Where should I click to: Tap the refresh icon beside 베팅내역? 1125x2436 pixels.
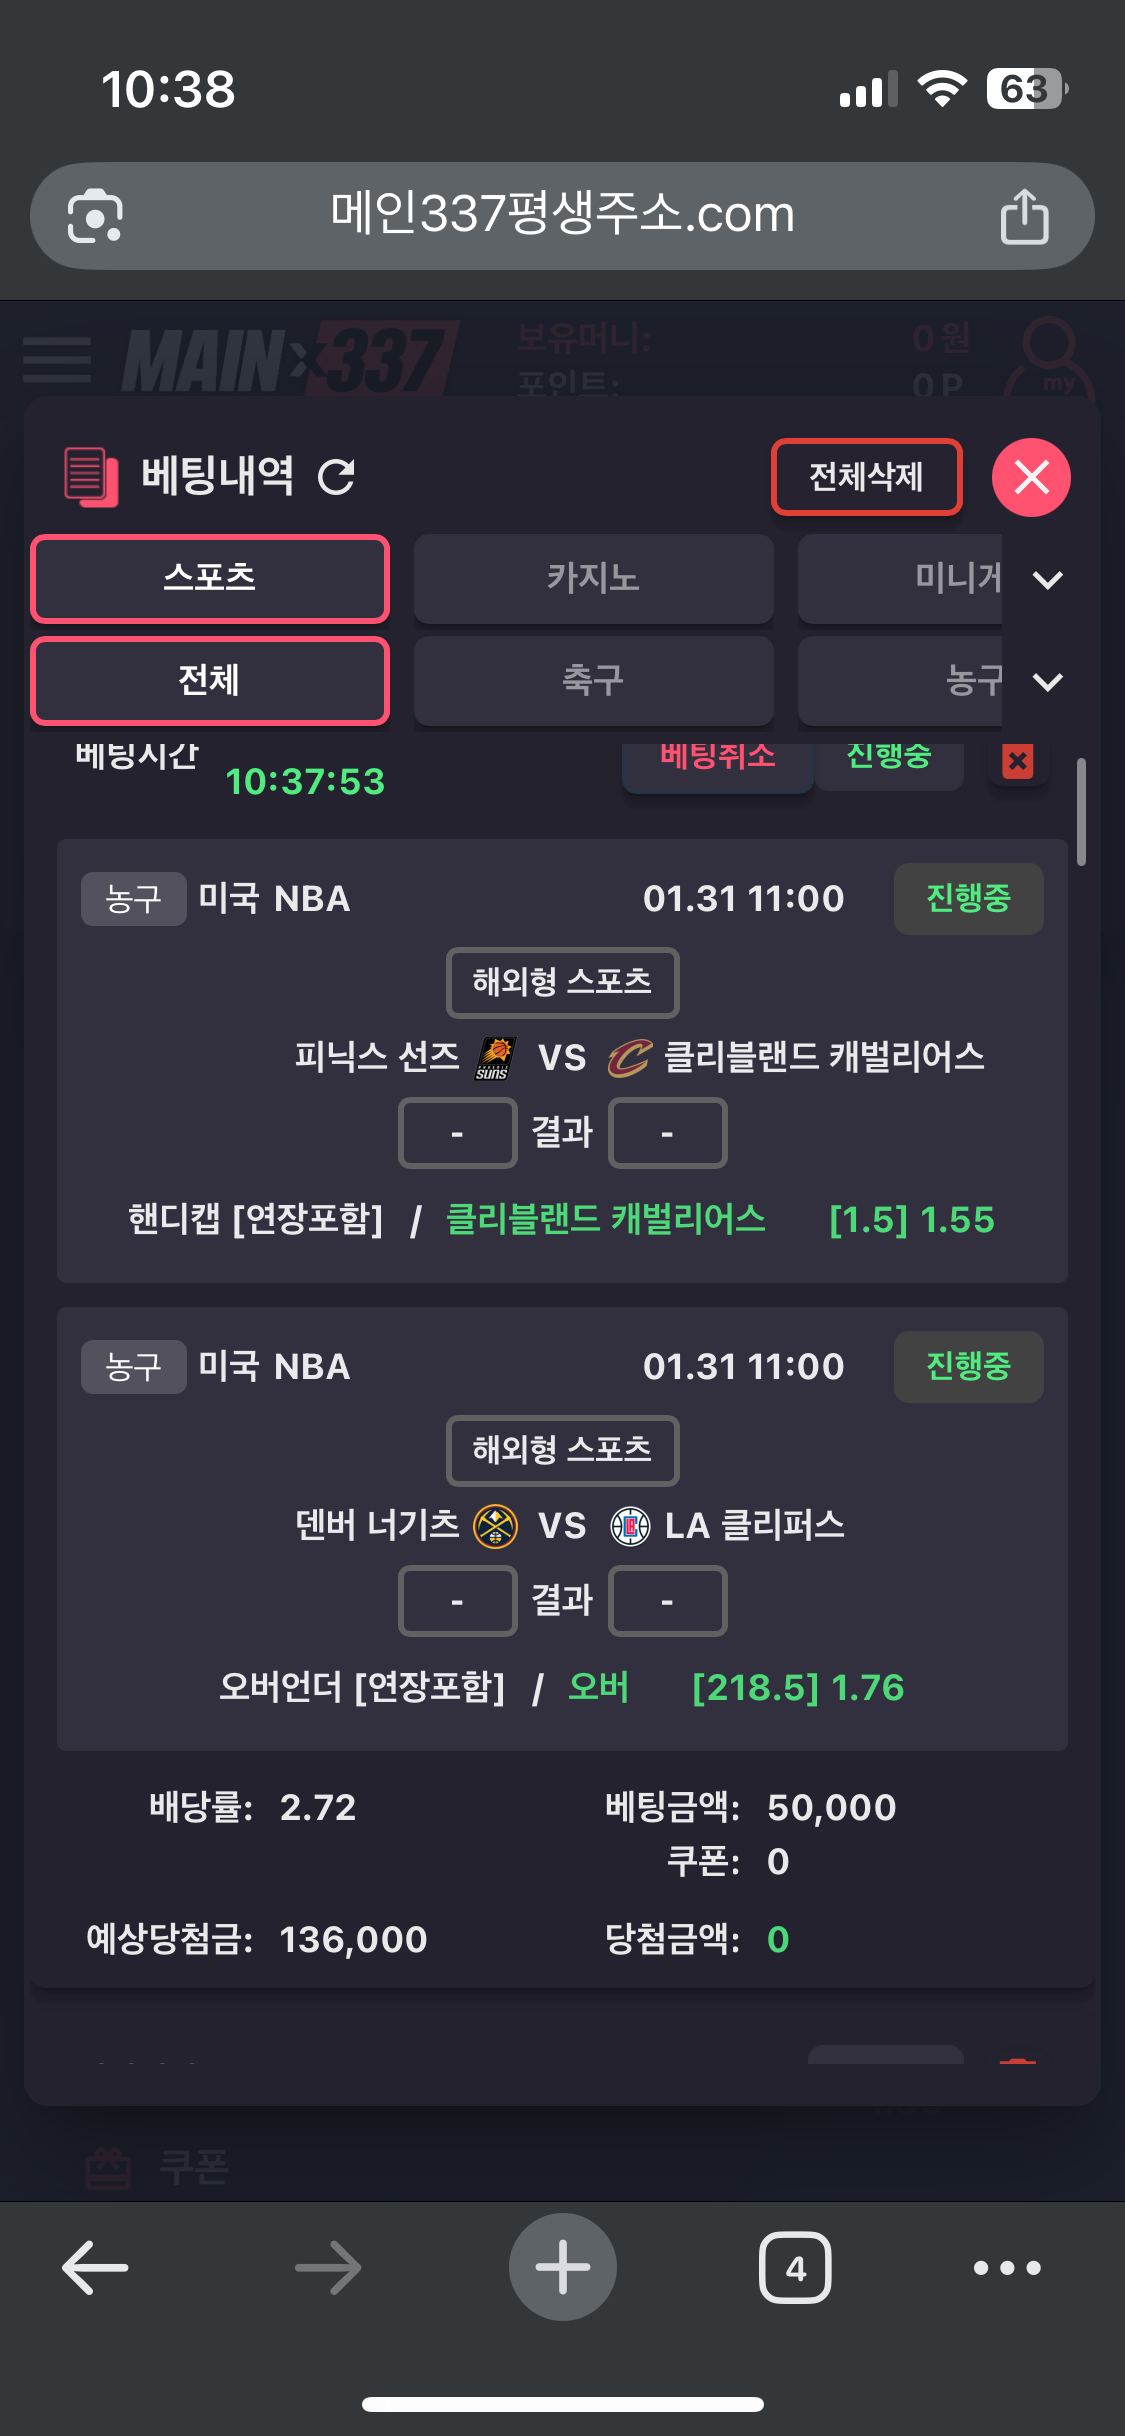(x=337, y=477)
